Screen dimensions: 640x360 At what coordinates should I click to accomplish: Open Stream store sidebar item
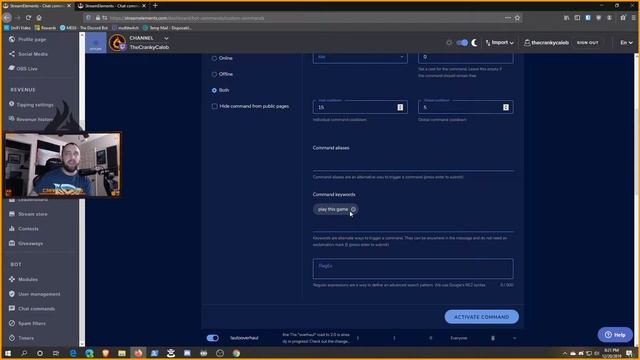[x=28, y=214]
